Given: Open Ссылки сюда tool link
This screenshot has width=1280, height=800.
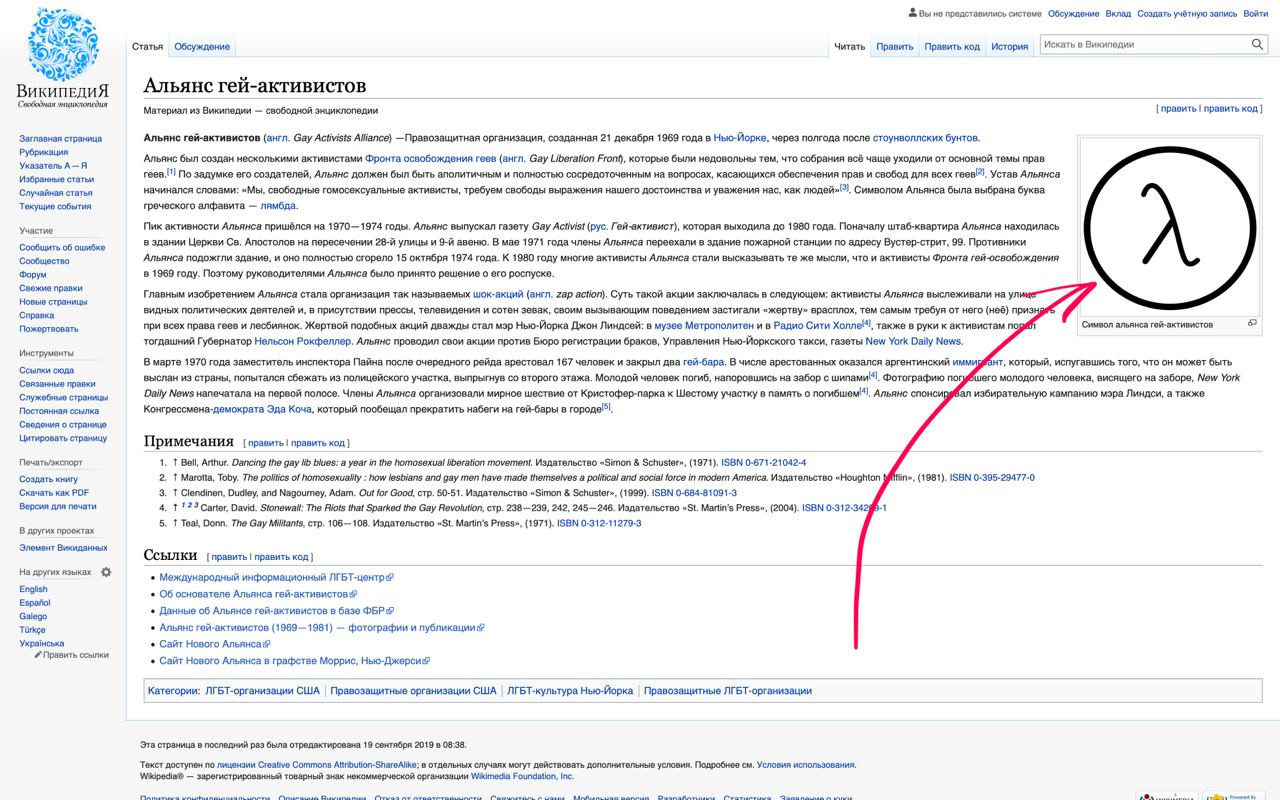Looking at the screenshot, I should click(47, 370).
